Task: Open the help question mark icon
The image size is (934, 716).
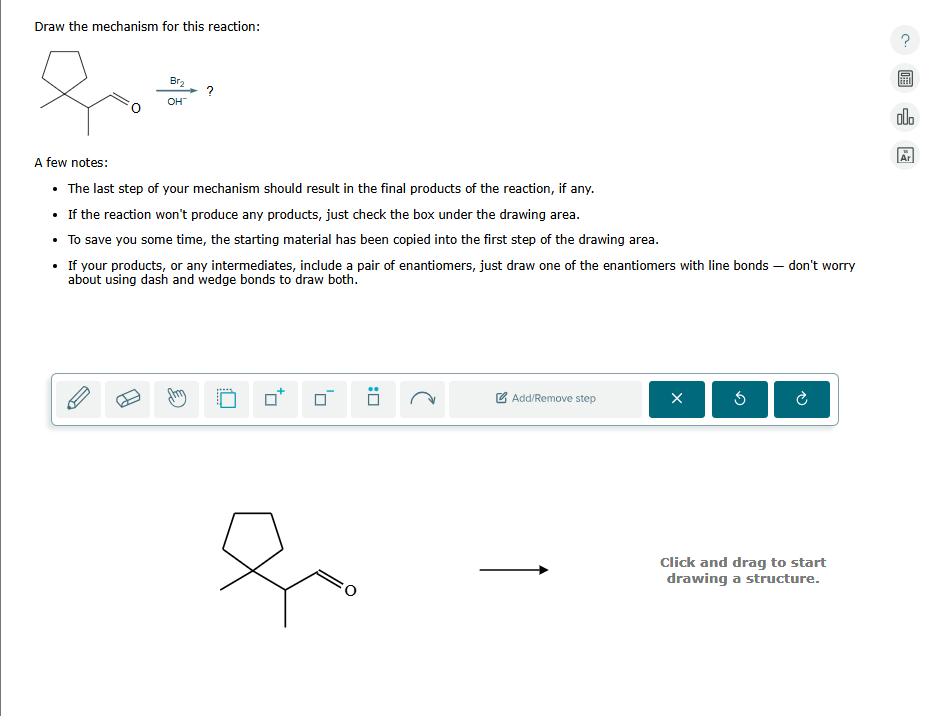Action: point(905,41)
